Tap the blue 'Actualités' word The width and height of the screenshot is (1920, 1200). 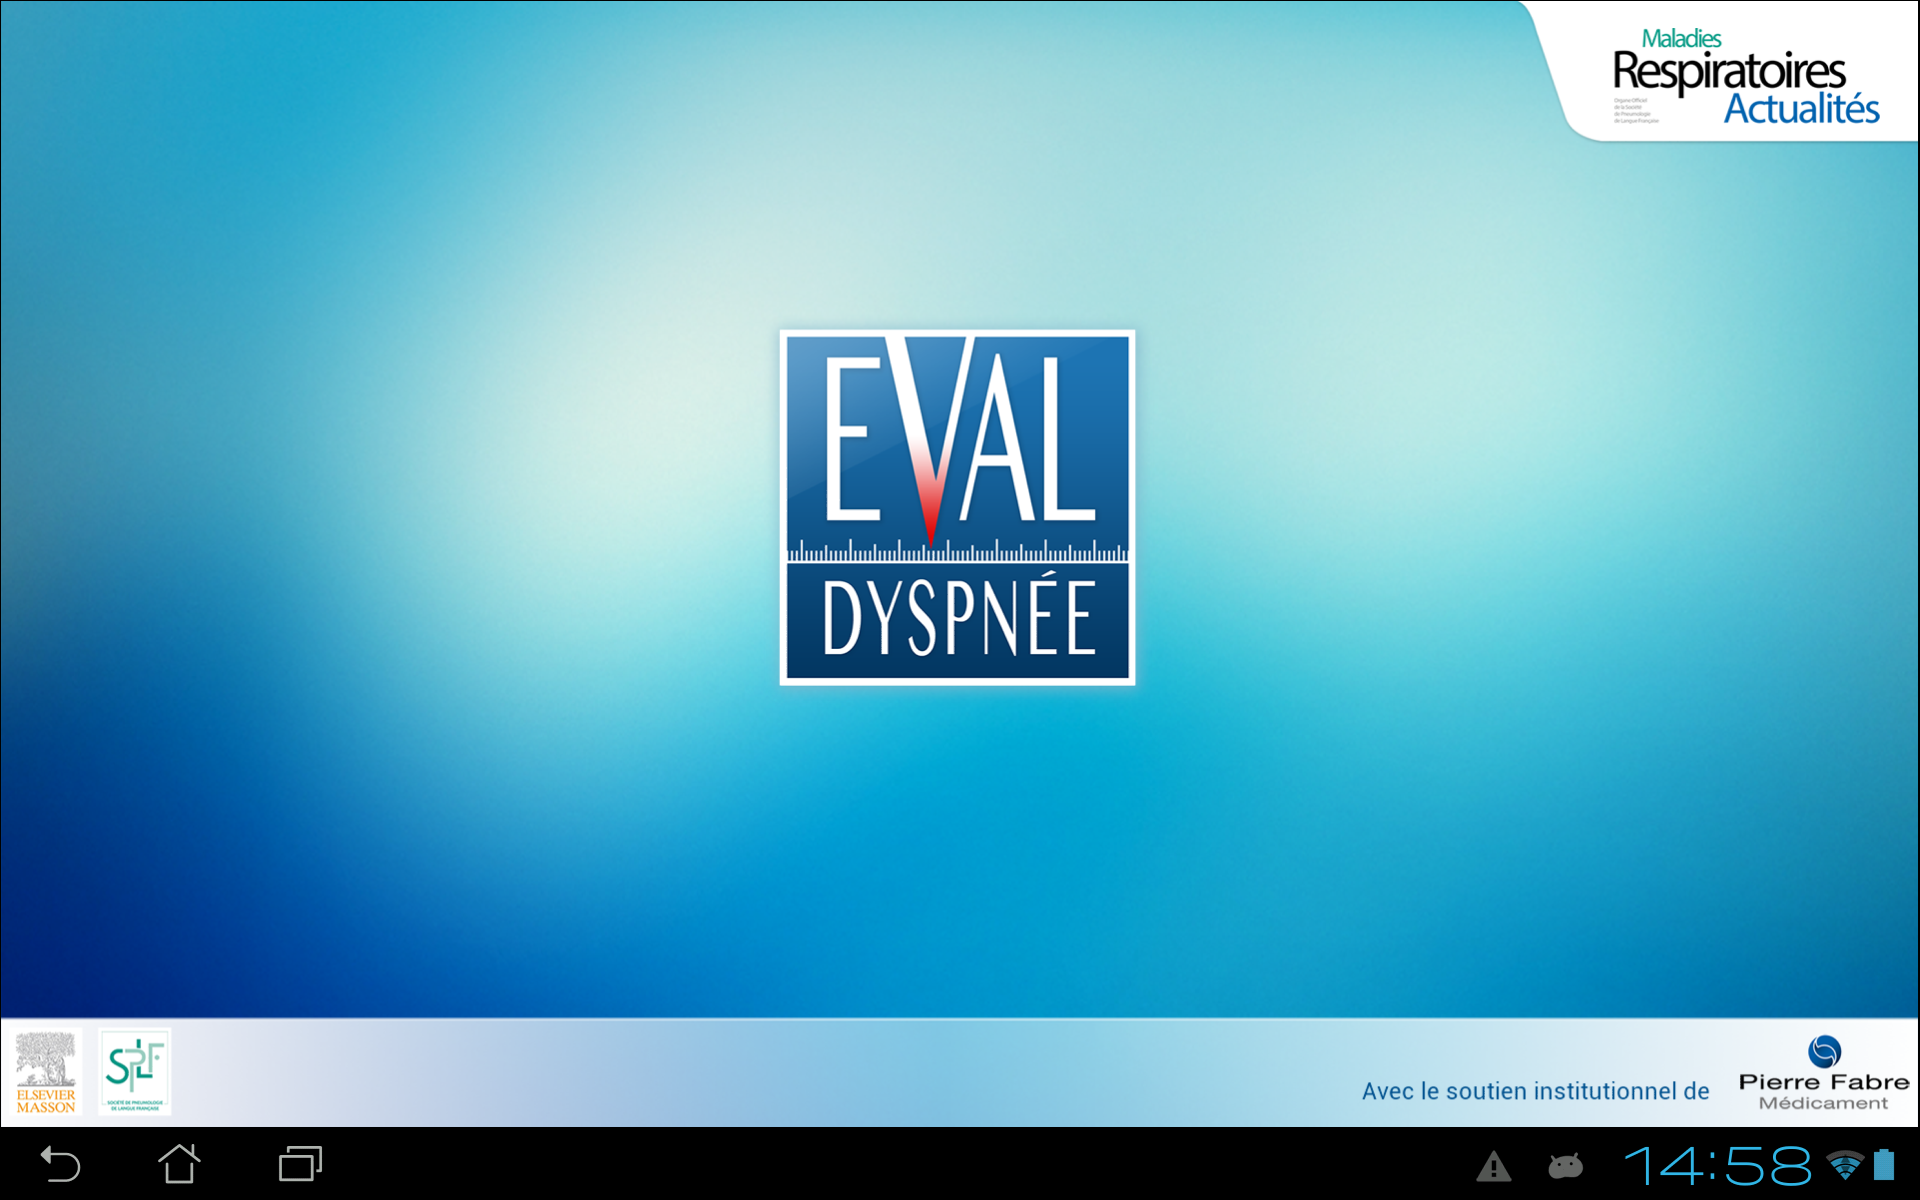1802,108
